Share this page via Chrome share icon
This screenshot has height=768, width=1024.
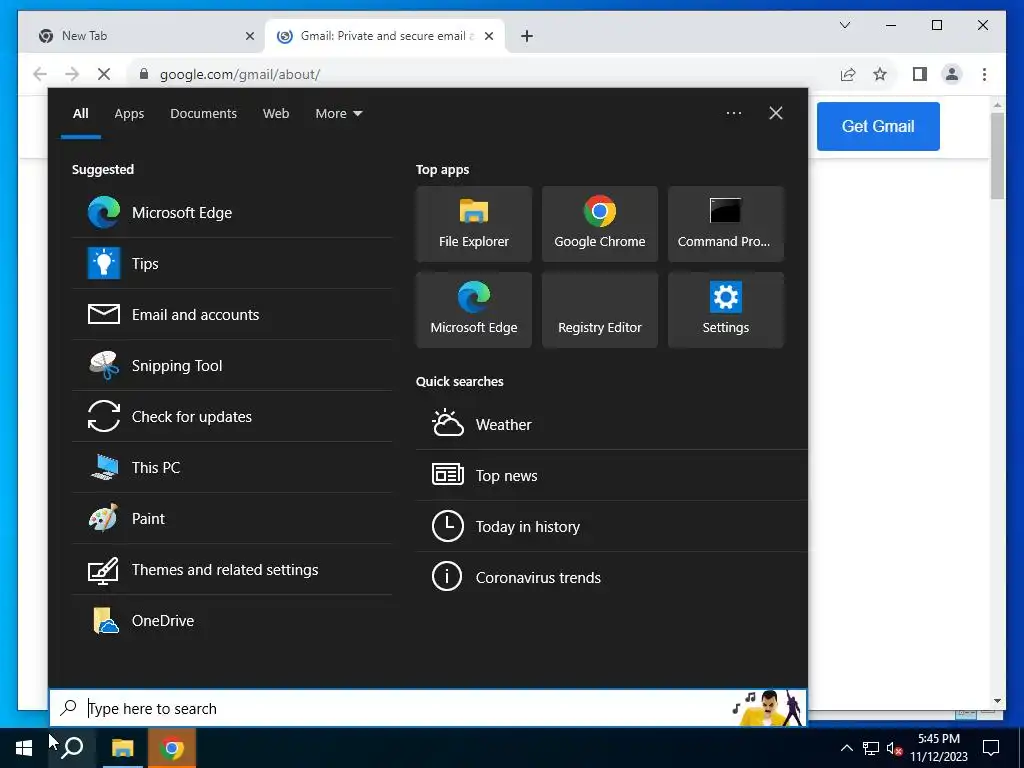(x=848, y=74)
